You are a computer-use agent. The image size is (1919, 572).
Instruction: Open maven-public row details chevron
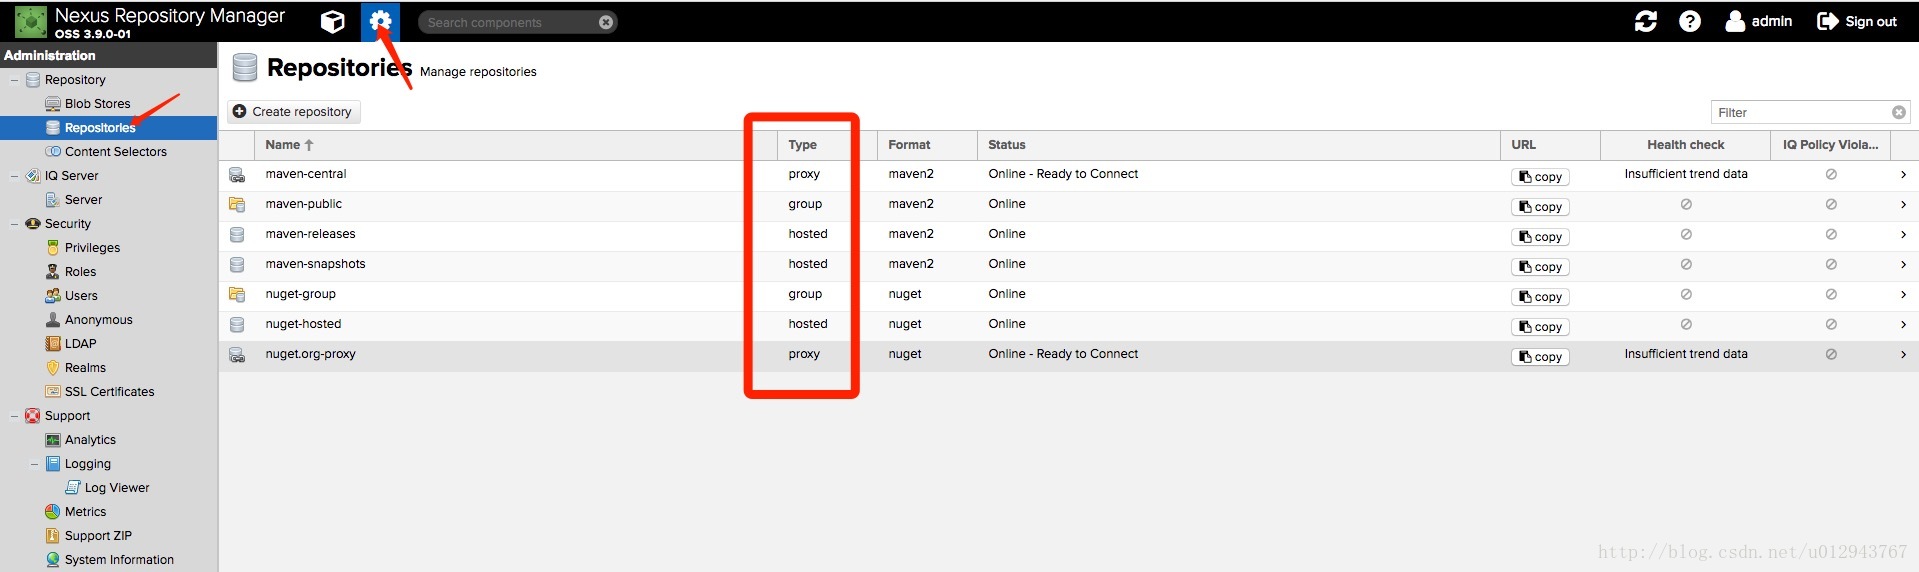tap(1903, 204)
